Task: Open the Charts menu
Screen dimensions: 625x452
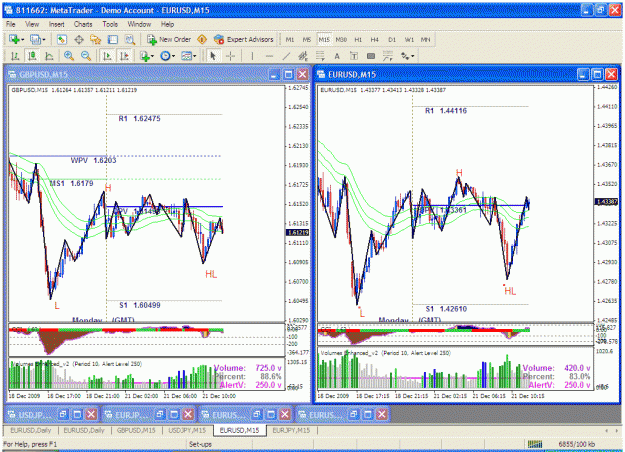Action: [83, 24]
